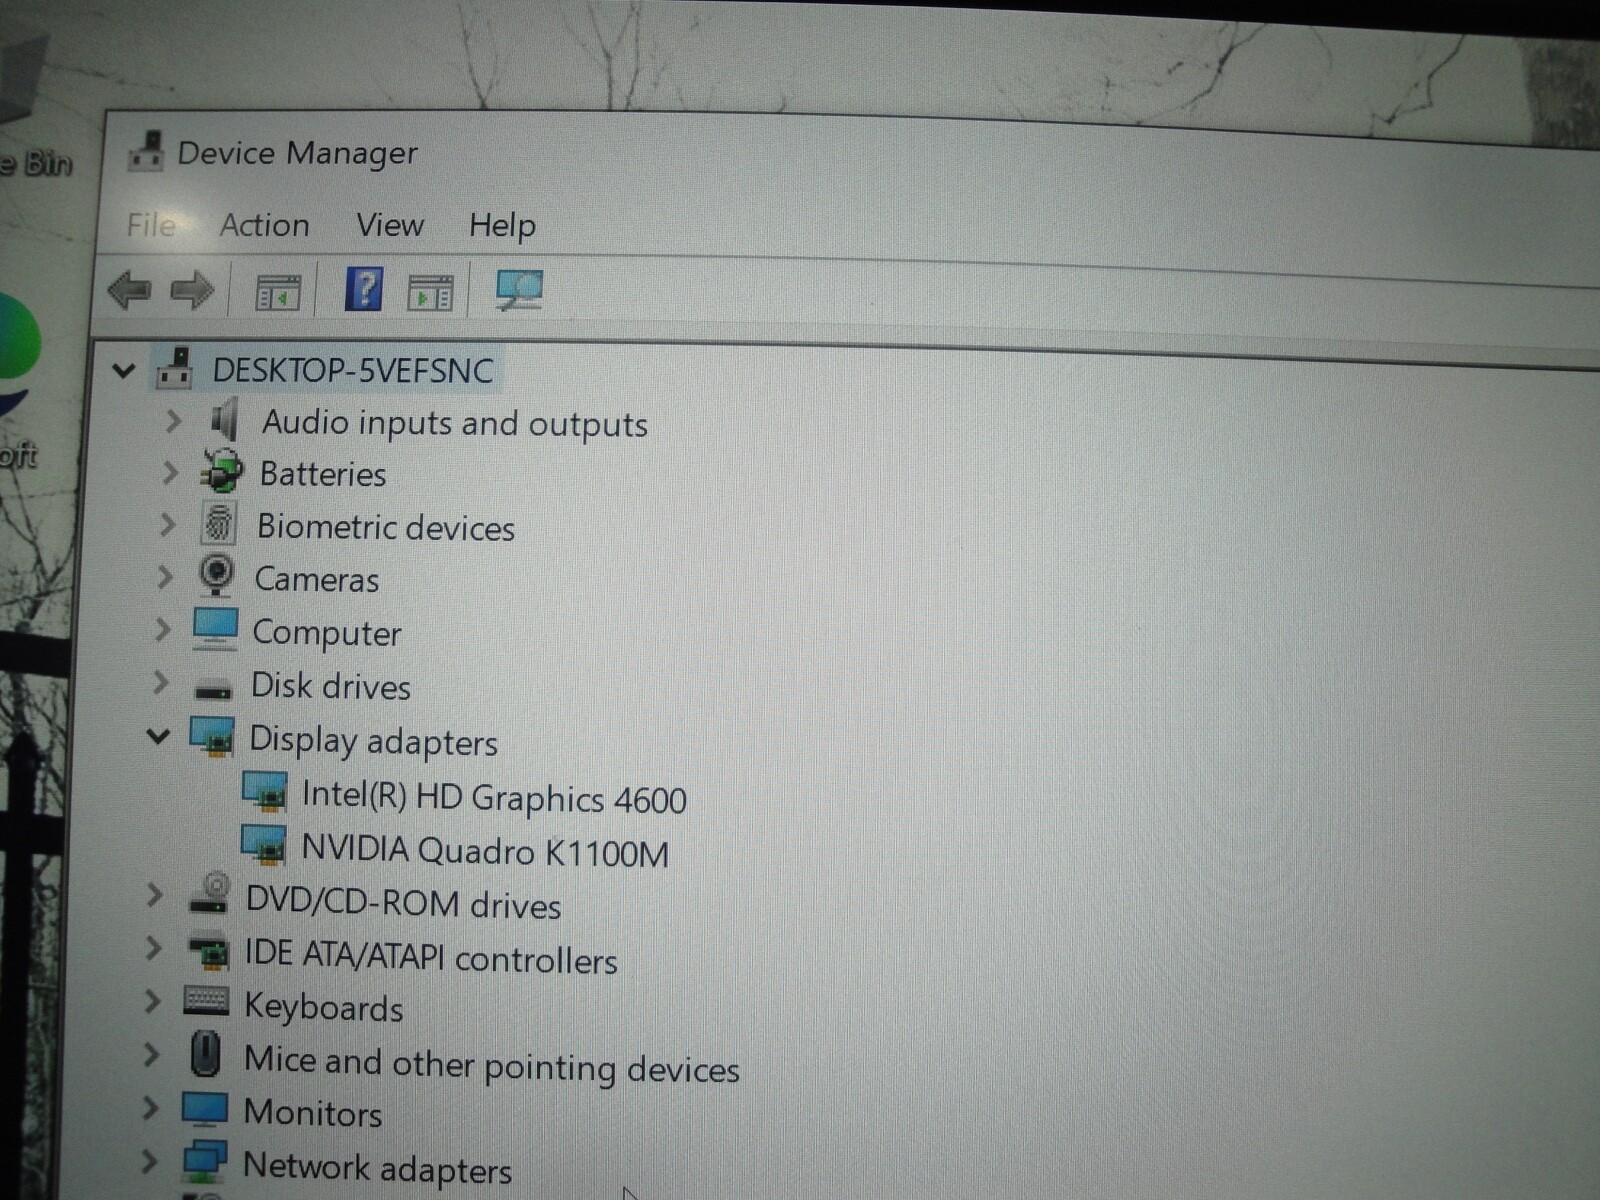
Task: Click the DESKTOP-5VEFSNC computer icon
Action: coord(175,368)
